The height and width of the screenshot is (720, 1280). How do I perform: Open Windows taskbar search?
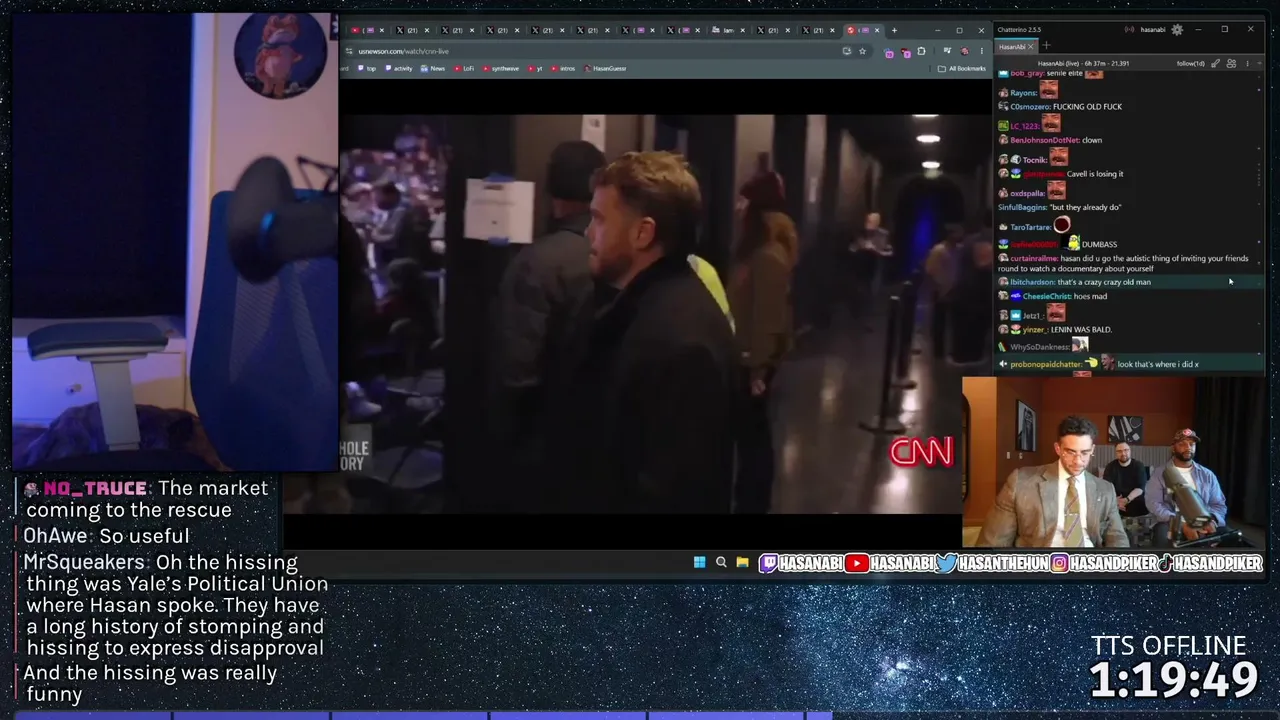coord(721,563)
